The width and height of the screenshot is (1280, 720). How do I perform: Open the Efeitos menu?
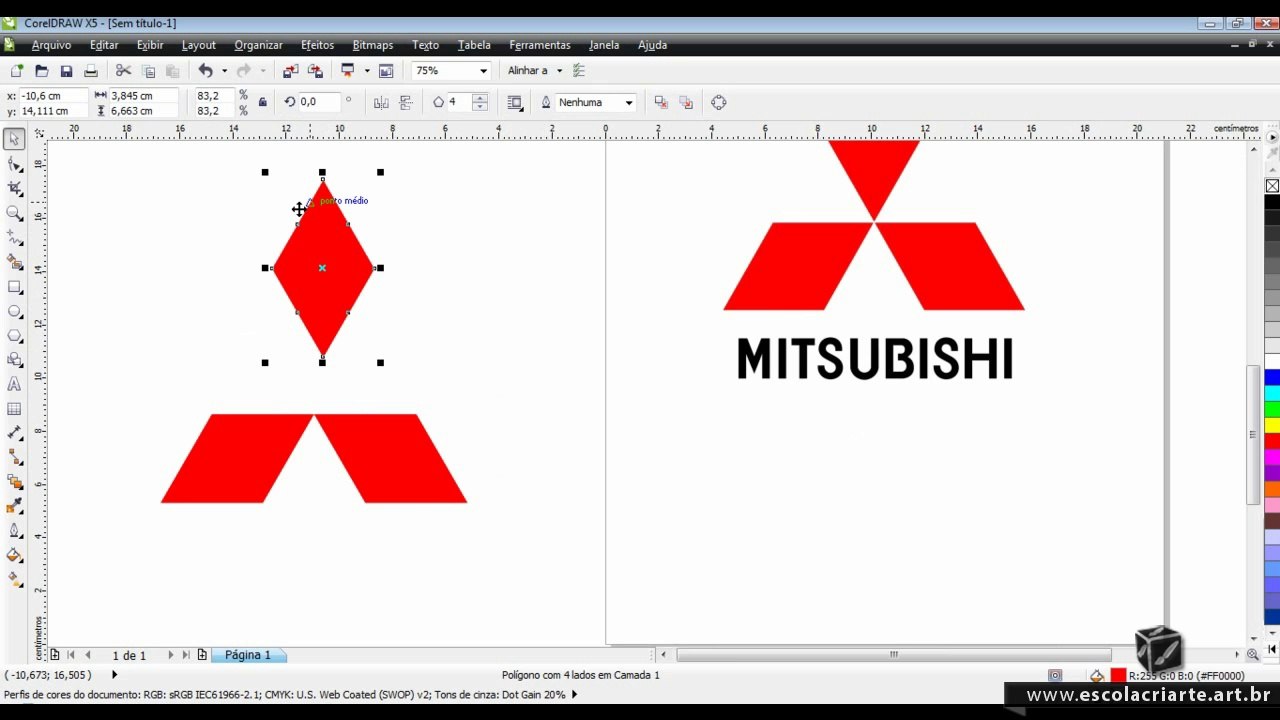[x=317, y=45]
